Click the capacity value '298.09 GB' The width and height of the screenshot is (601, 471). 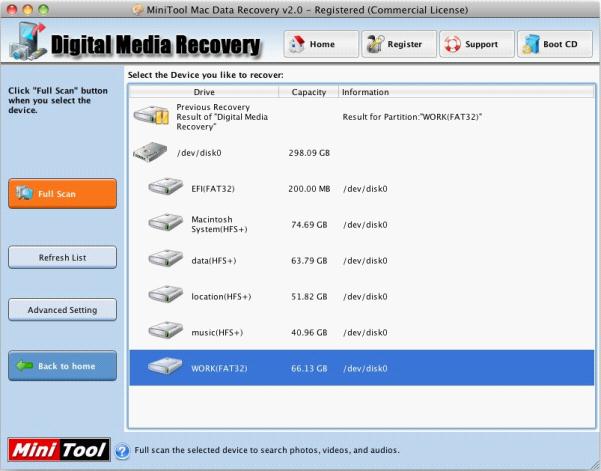pyautogui.click(x=309, y=153)
